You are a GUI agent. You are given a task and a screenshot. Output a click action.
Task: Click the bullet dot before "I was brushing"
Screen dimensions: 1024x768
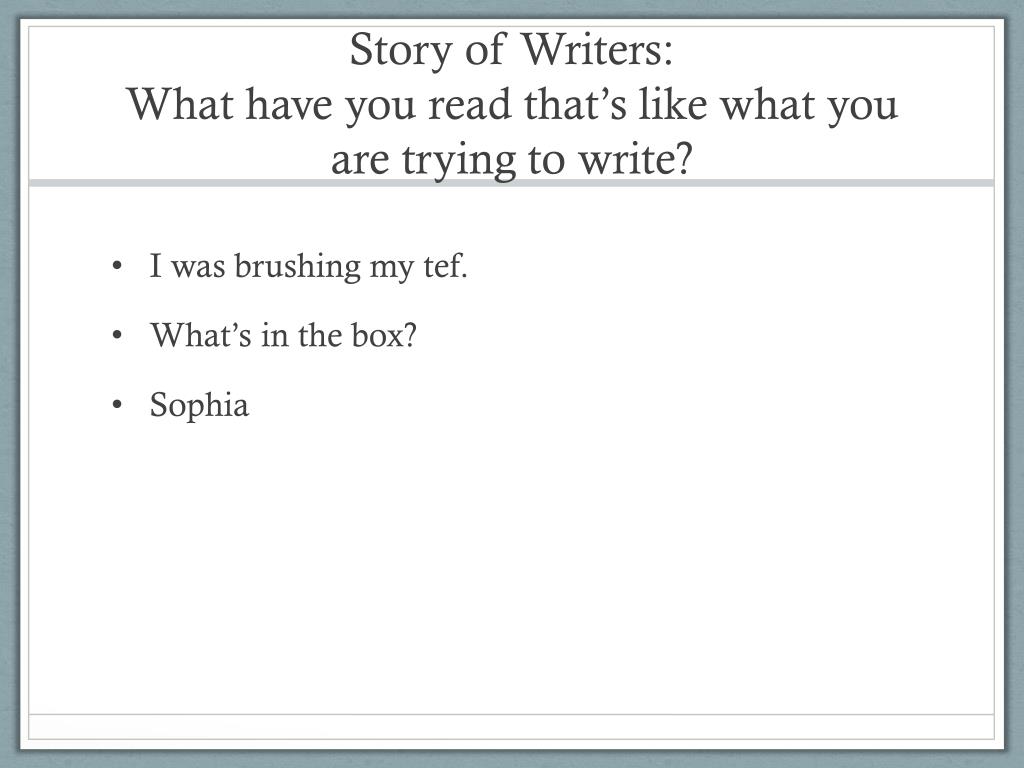pos(117,266)
